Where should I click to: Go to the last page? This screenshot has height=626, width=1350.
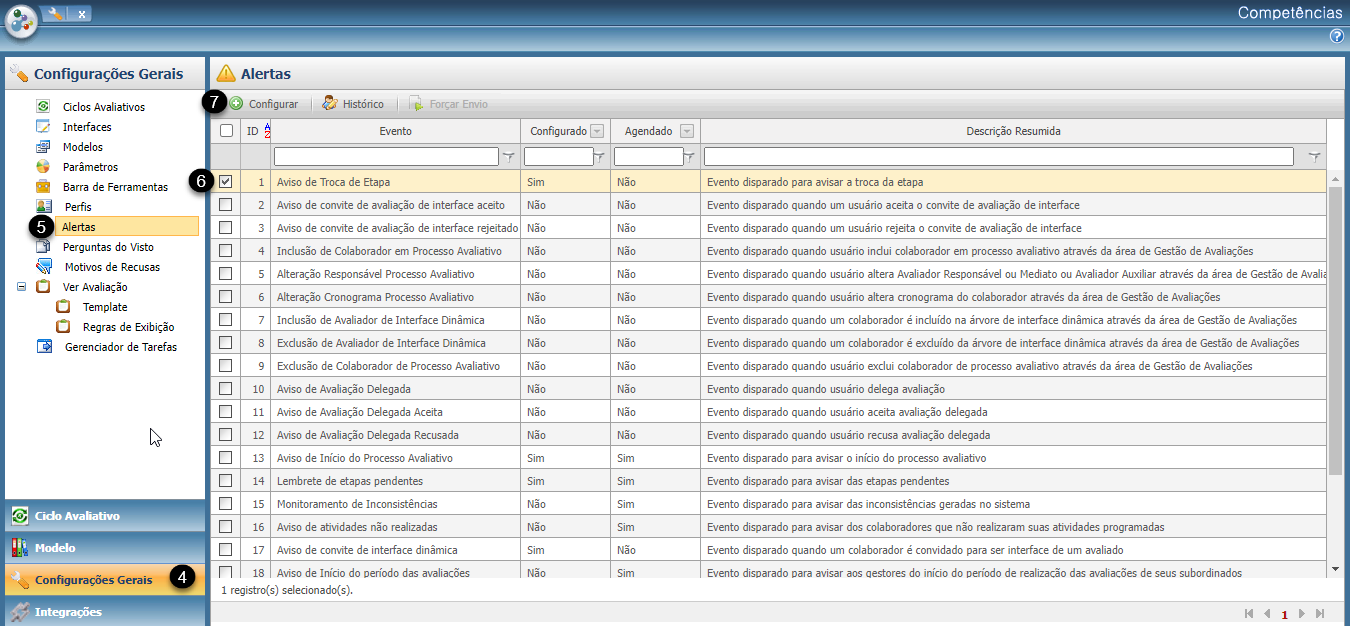1320,614
